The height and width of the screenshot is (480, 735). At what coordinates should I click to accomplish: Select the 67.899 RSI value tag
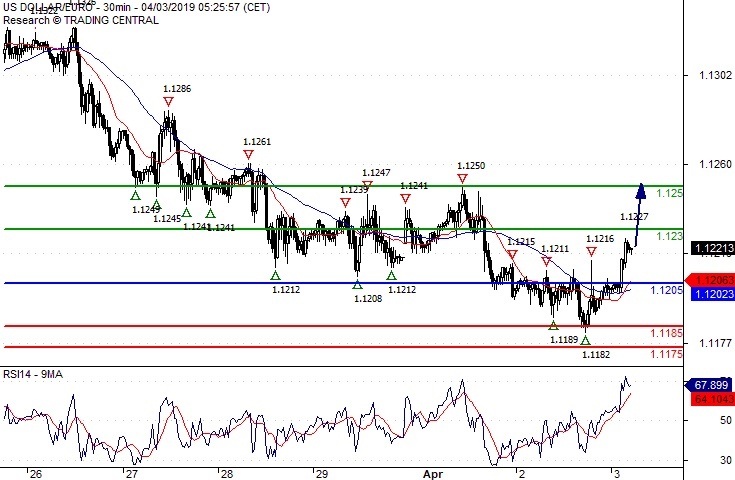pyautogui.click(x=710, y=385)
